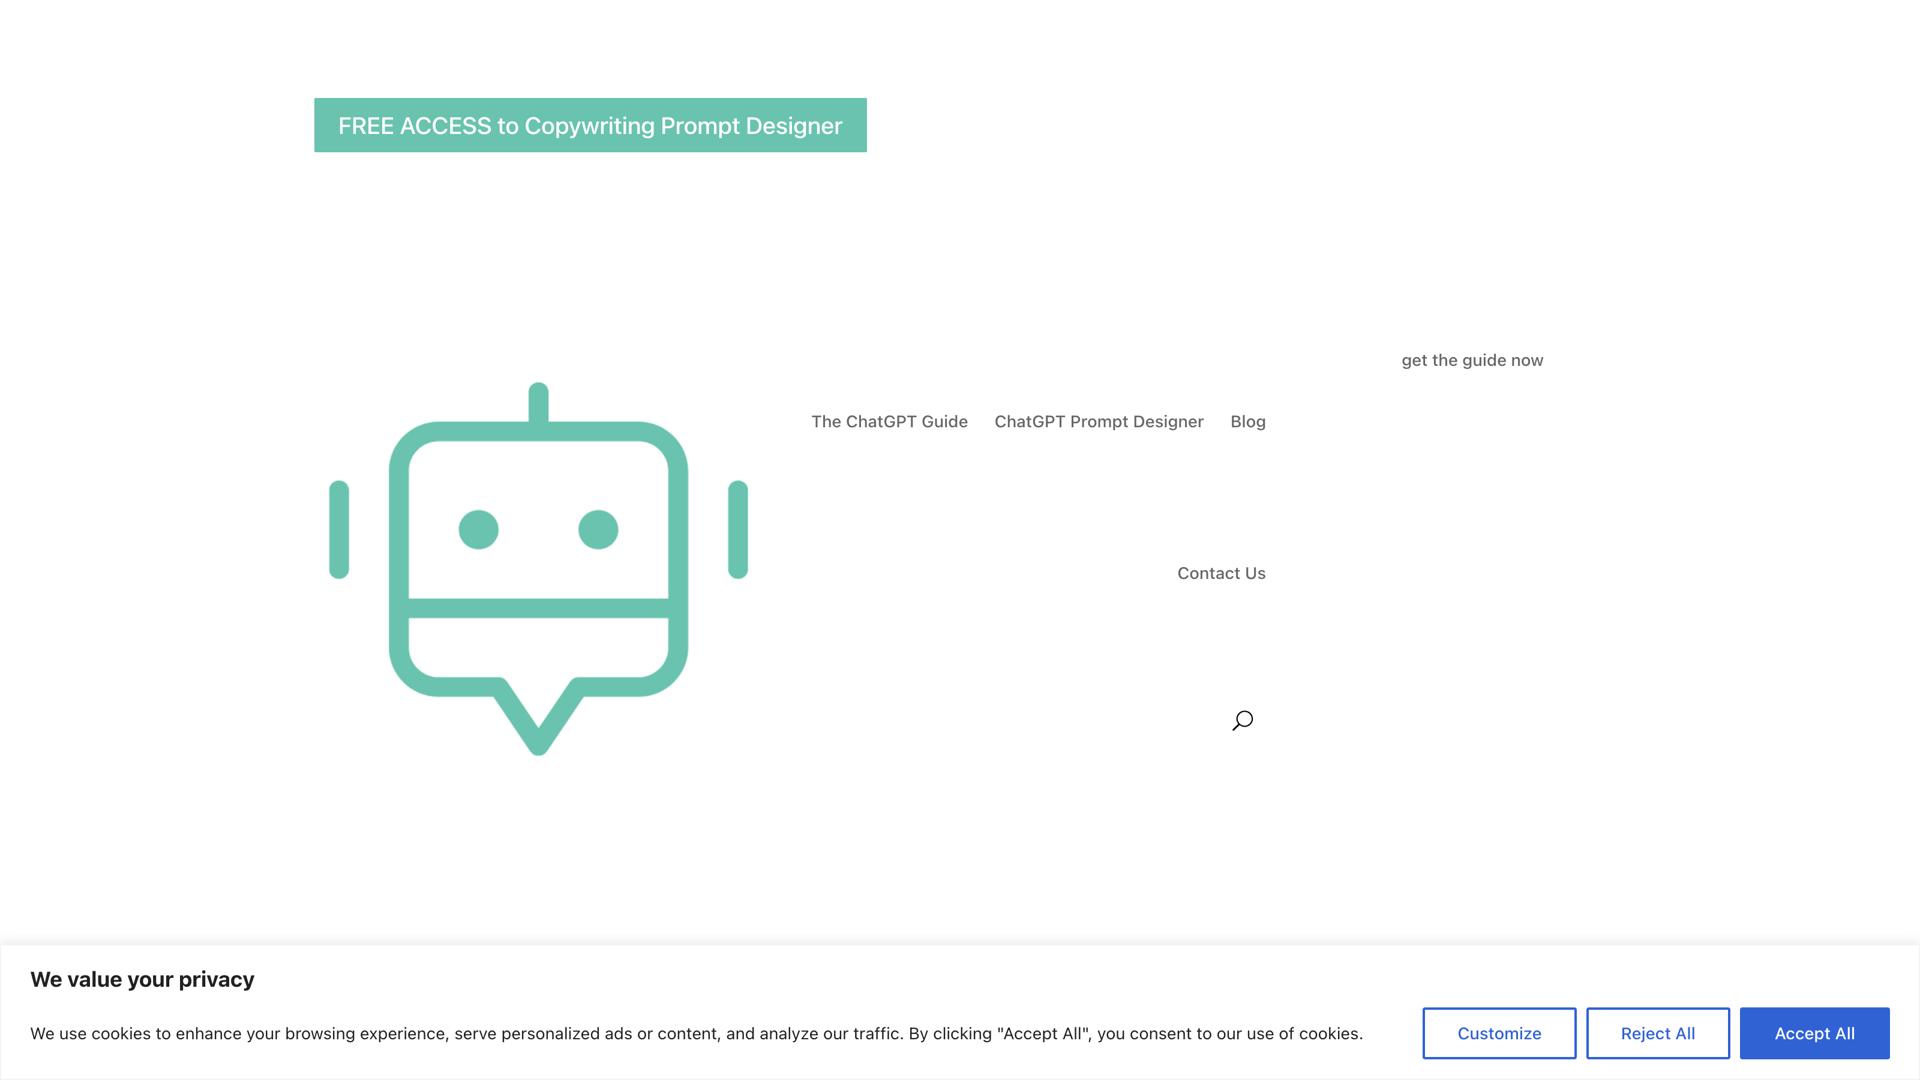This screenshot has height=1080, width=1920.
Task: Click the robot logo's right eye
Action: [598, 530]
